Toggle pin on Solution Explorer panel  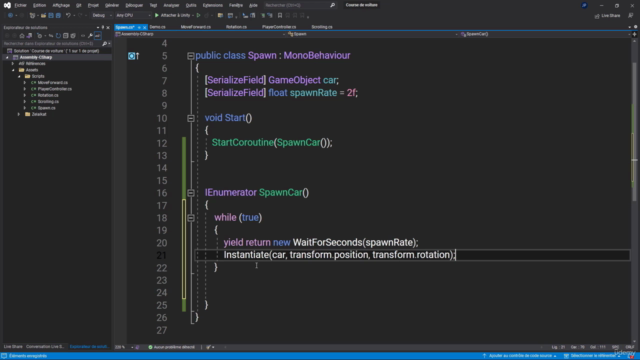[x=103, y=27]
